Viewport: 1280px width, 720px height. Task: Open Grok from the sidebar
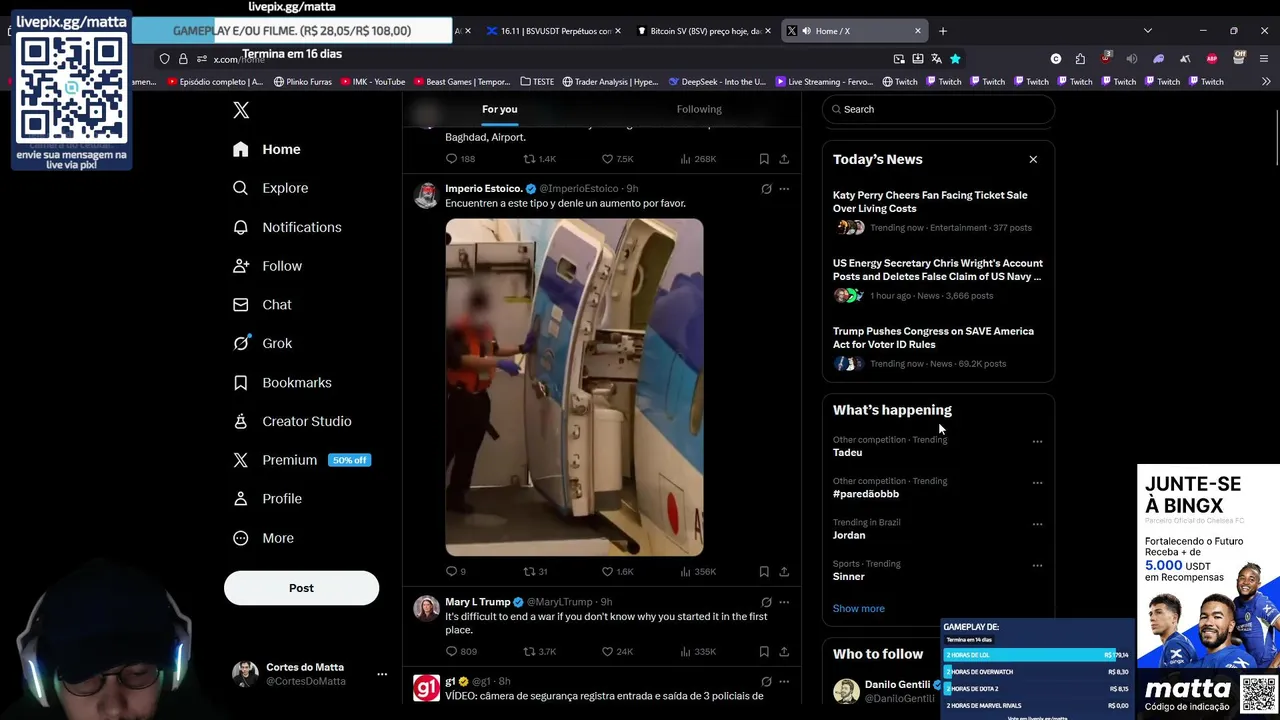[262, 343]
